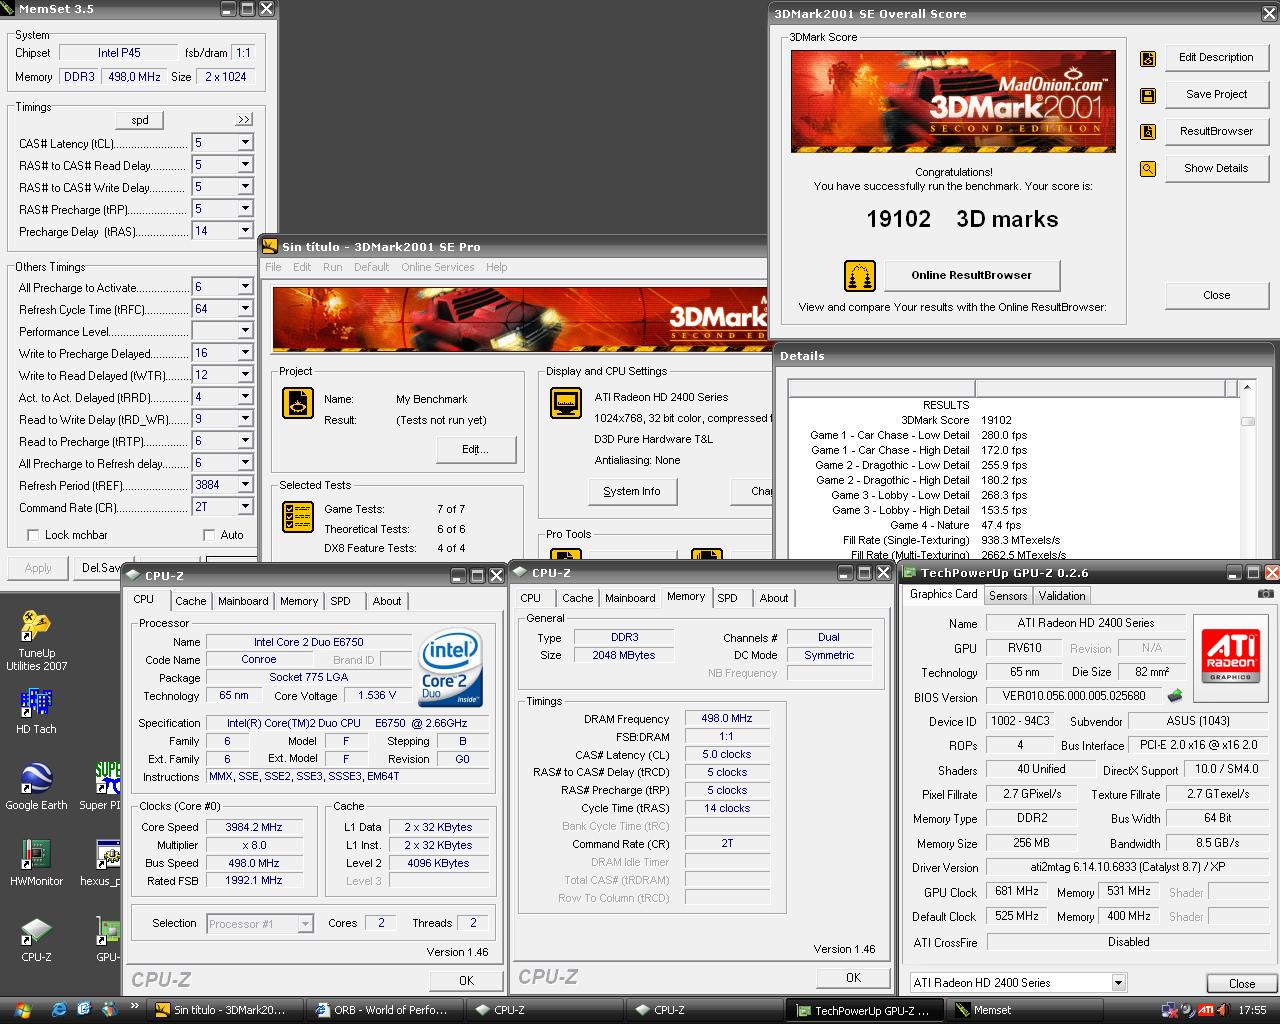
Task: Open File menu in 3DMark2001 SE Pro
Action: tap(273, 267)
